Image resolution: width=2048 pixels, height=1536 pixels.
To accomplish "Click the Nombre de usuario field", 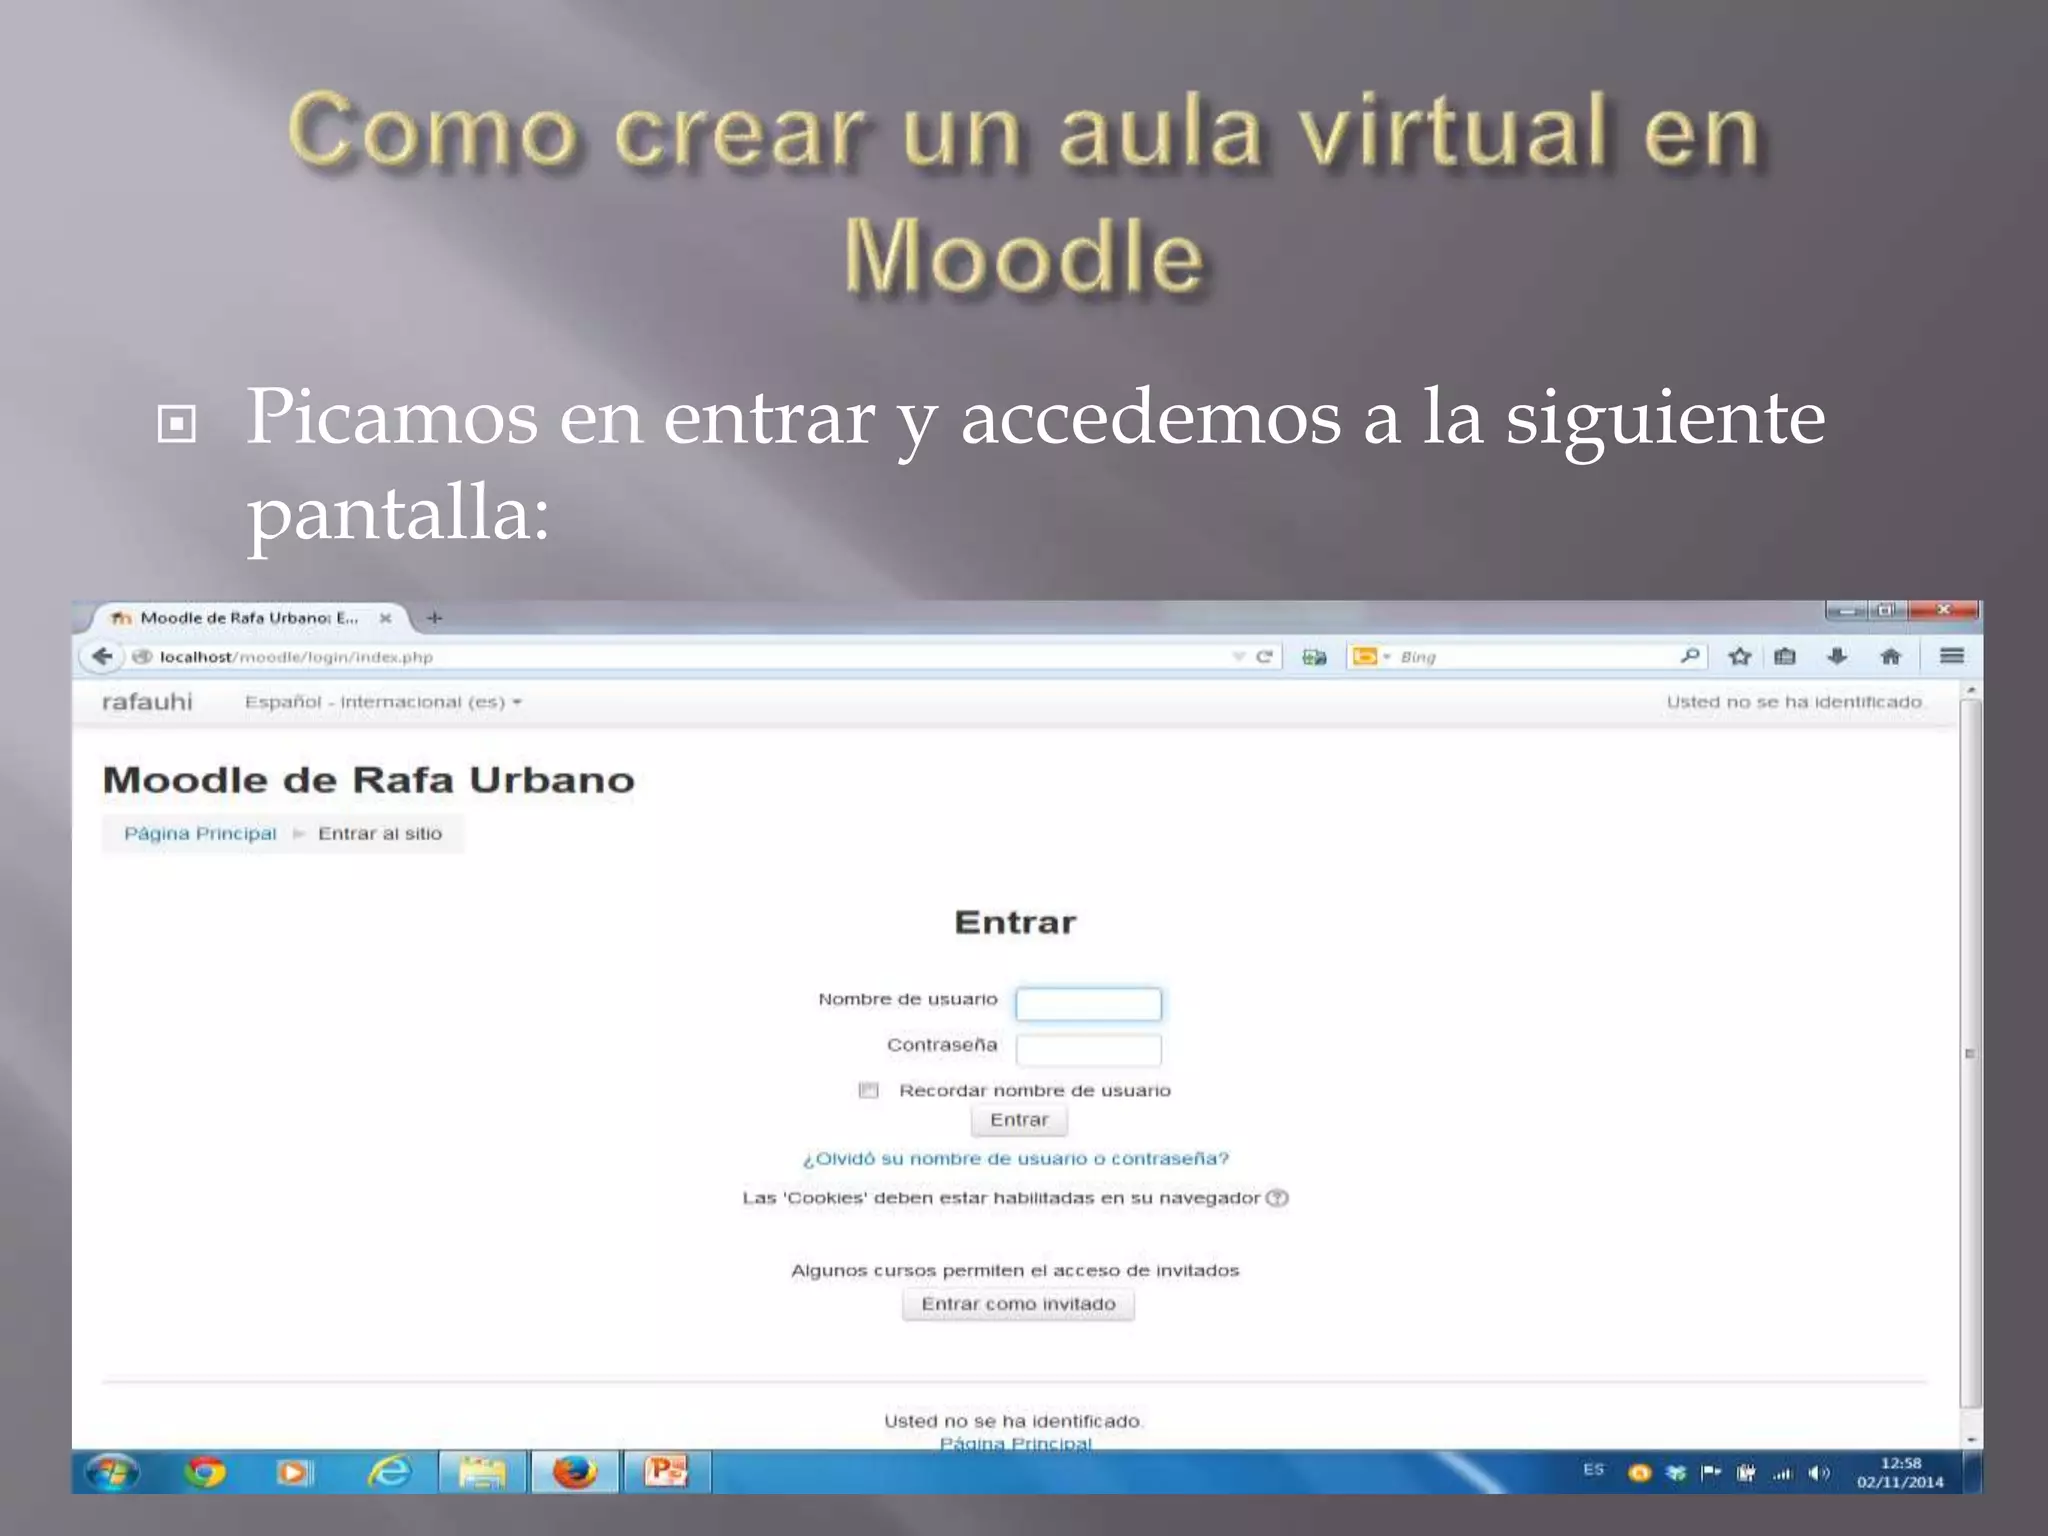I will coord(1088,1004).
